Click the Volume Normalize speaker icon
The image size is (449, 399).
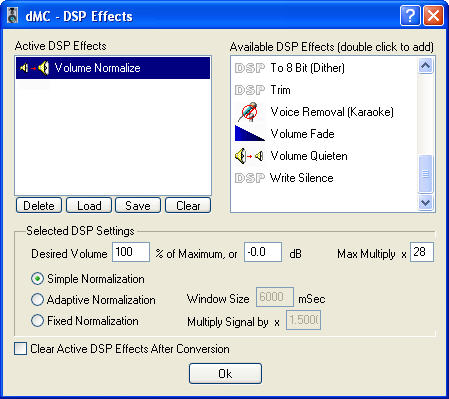coord(34,68)
